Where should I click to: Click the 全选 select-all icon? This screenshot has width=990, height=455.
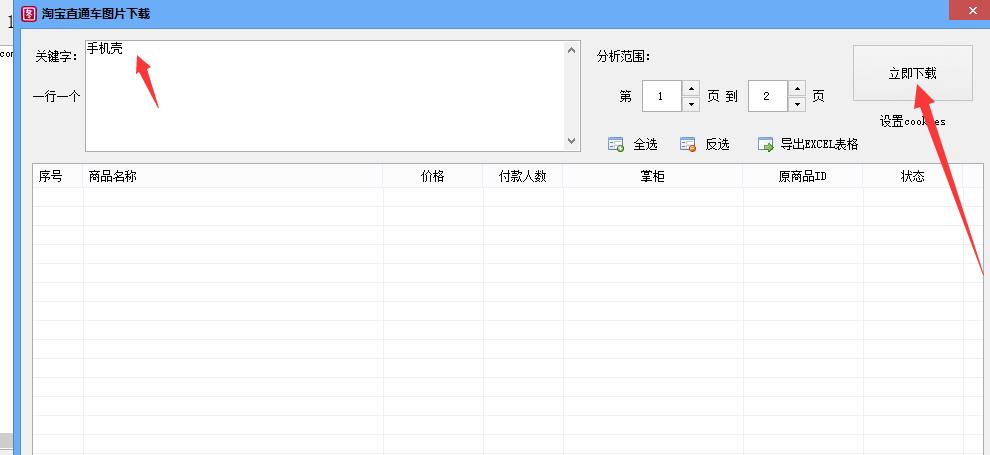[616, 145]
